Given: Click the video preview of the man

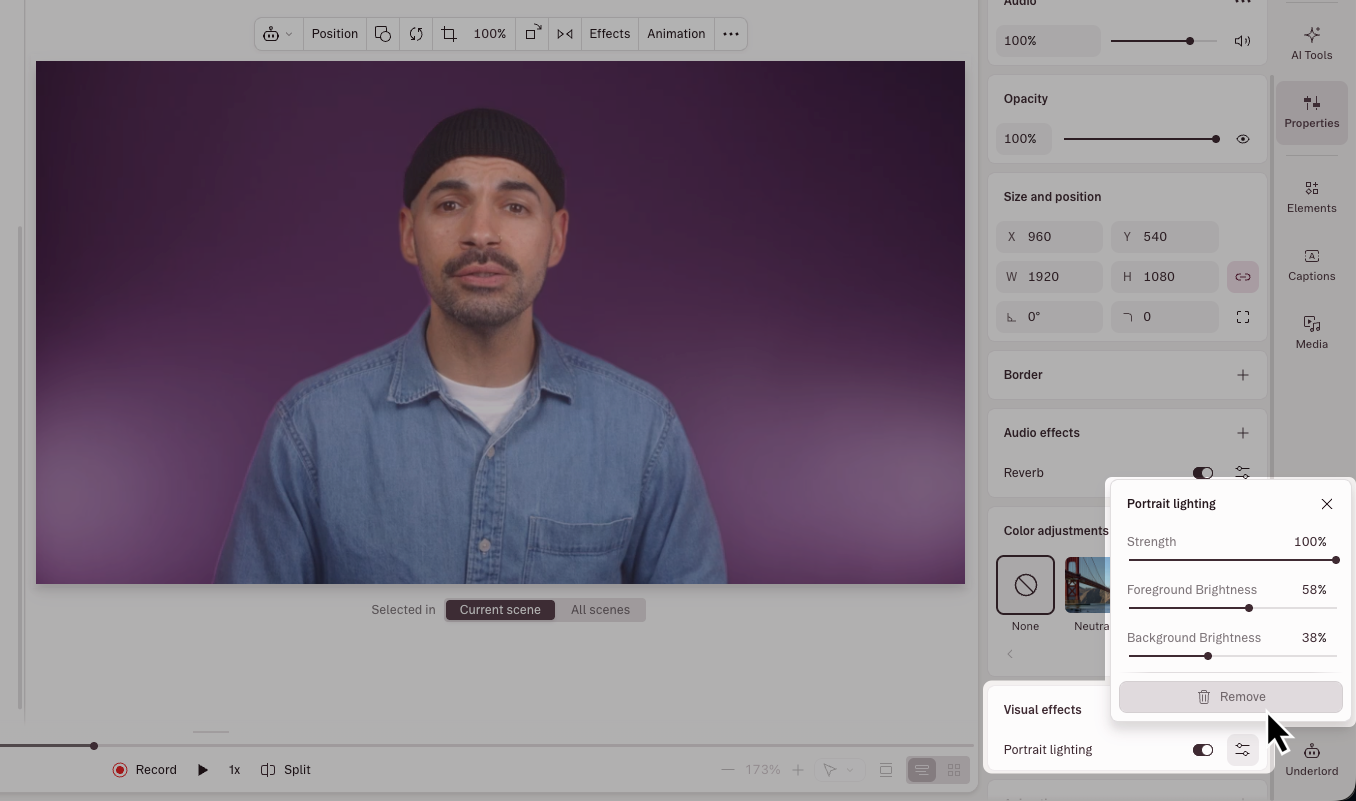Looking at the screenshot, I should 500,322.
